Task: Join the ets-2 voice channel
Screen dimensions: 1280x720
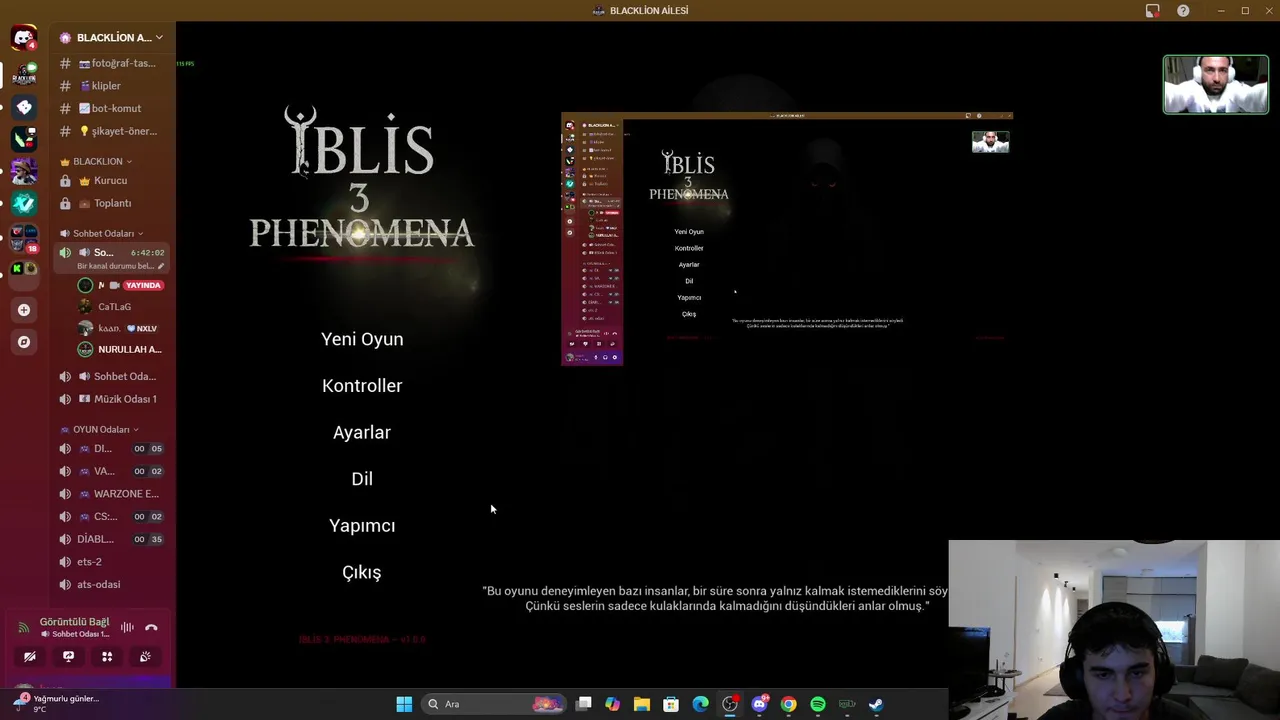Action: pyautogui.click(x=112, y=562)
